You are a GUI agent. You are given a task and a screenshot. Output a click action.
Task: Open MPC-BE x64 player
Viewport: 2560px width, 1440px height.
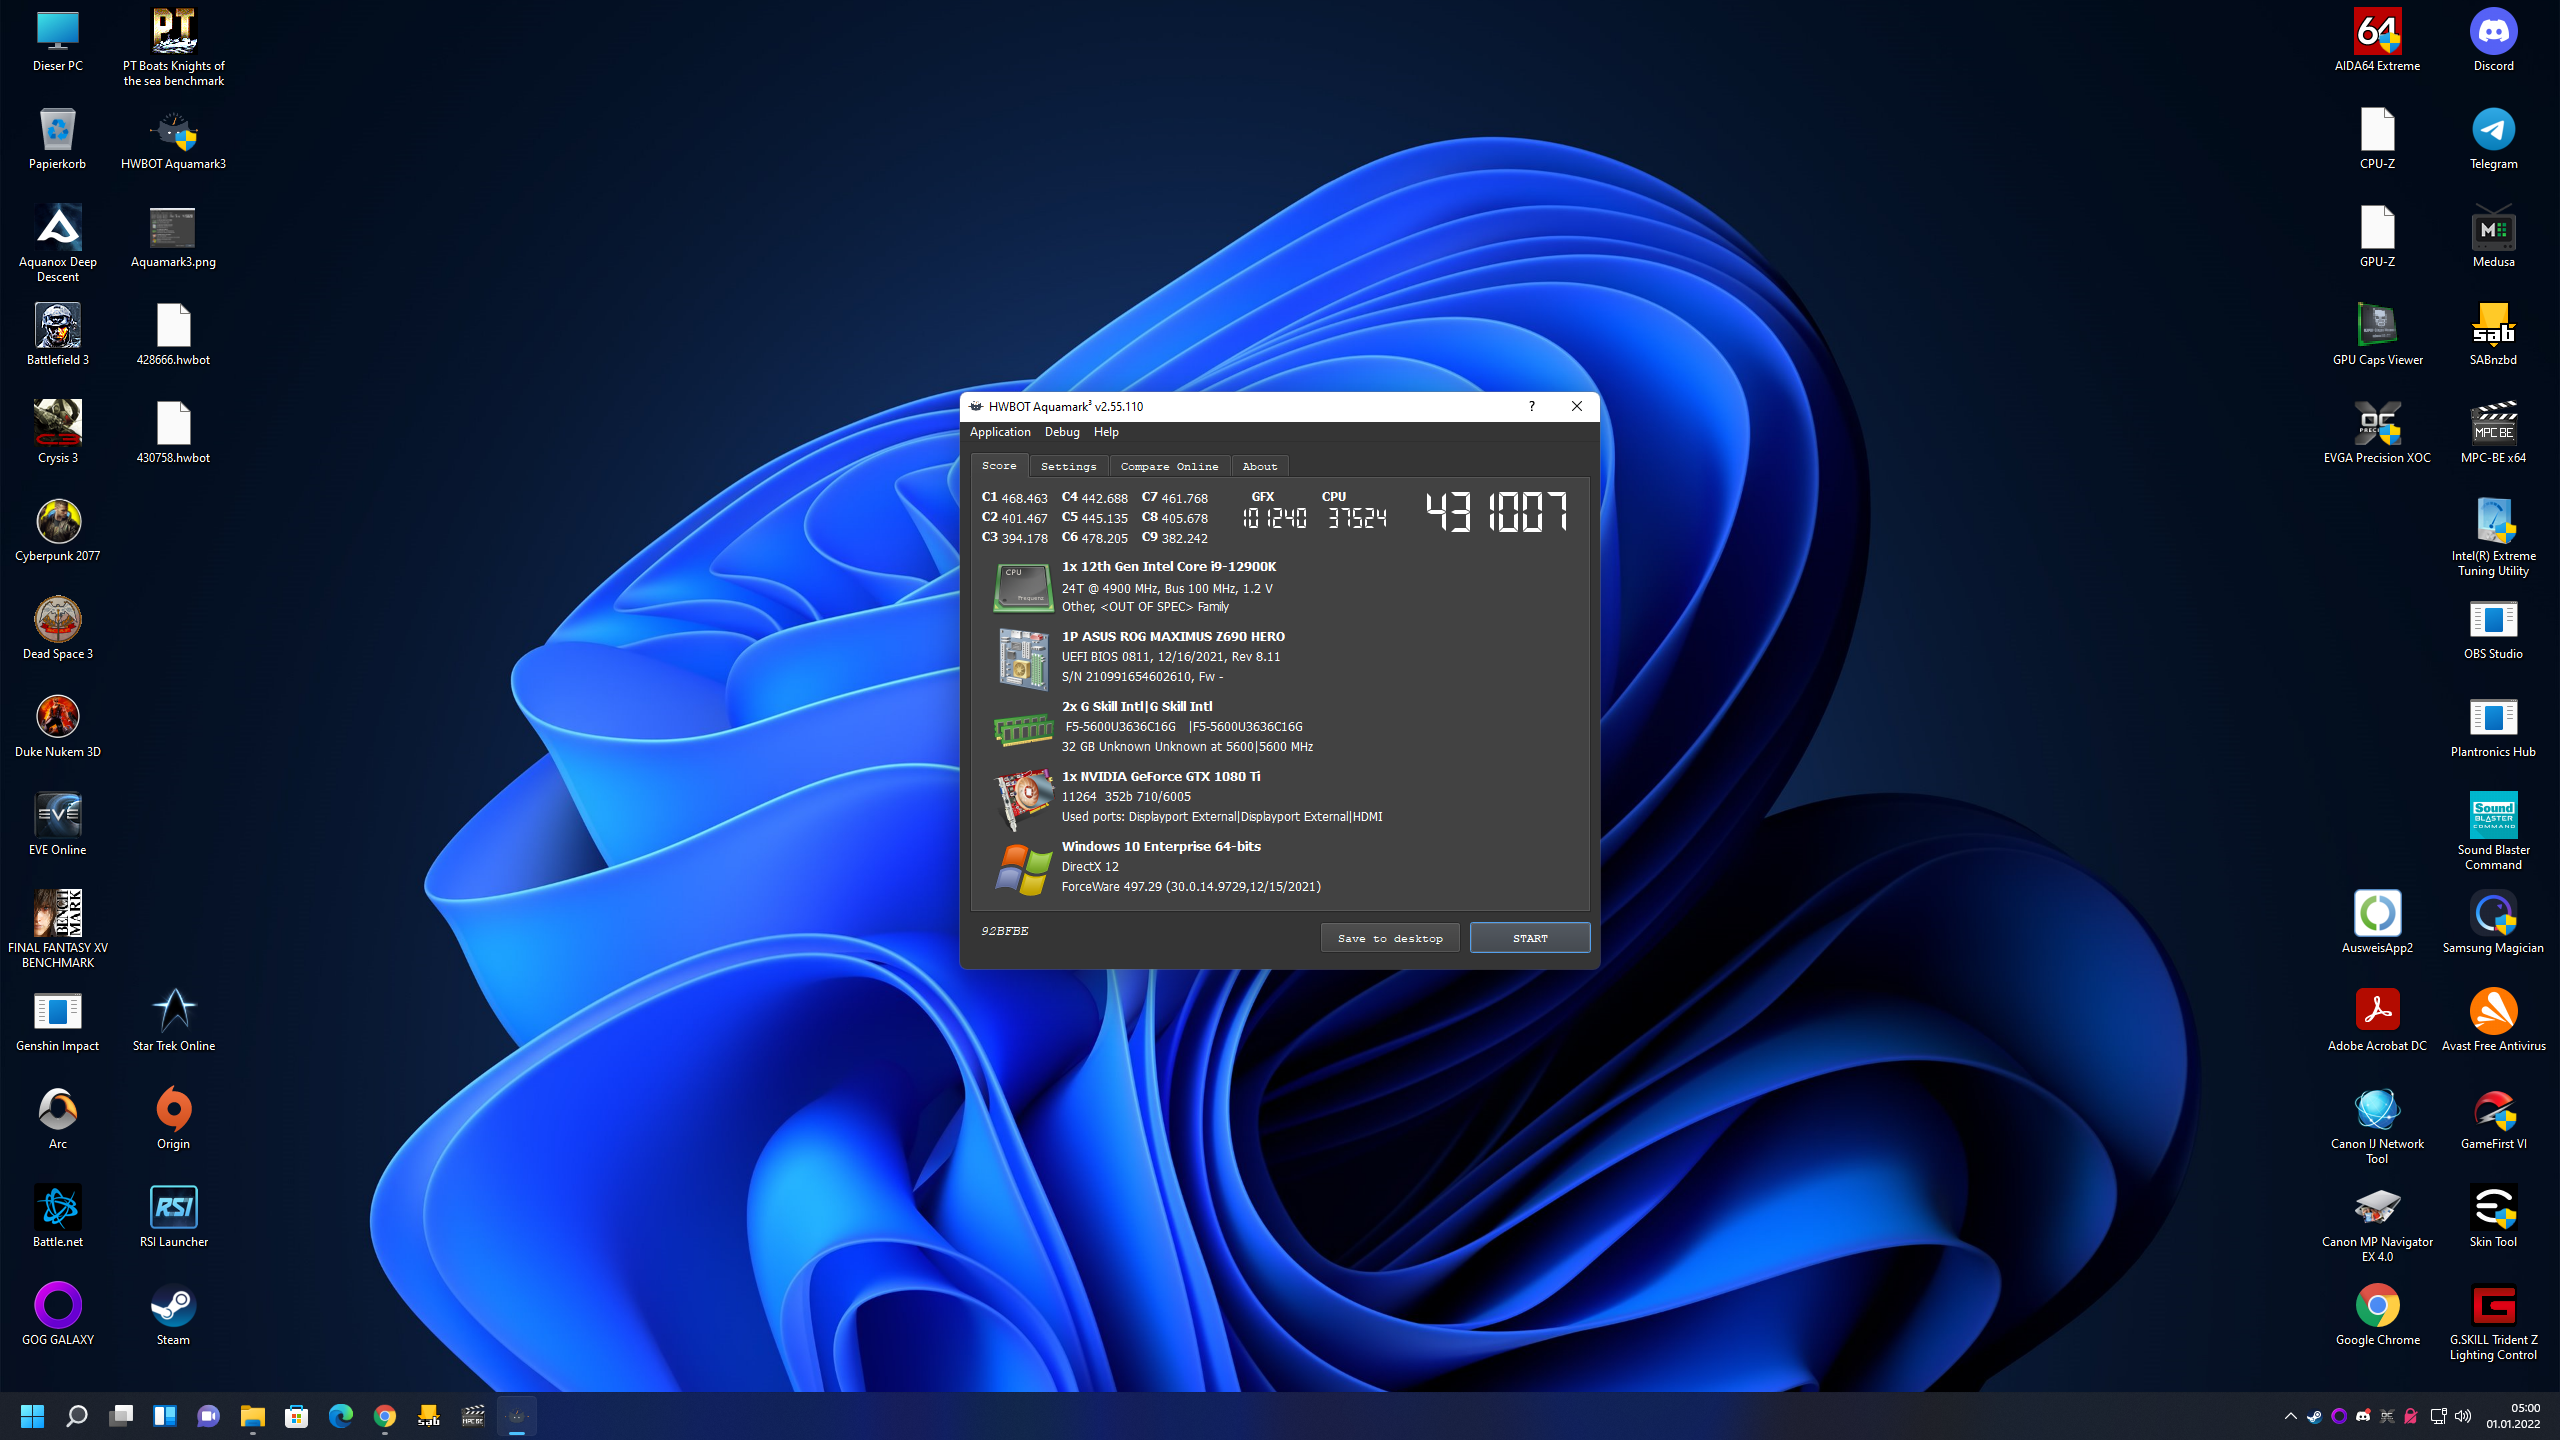point(2493,434)
